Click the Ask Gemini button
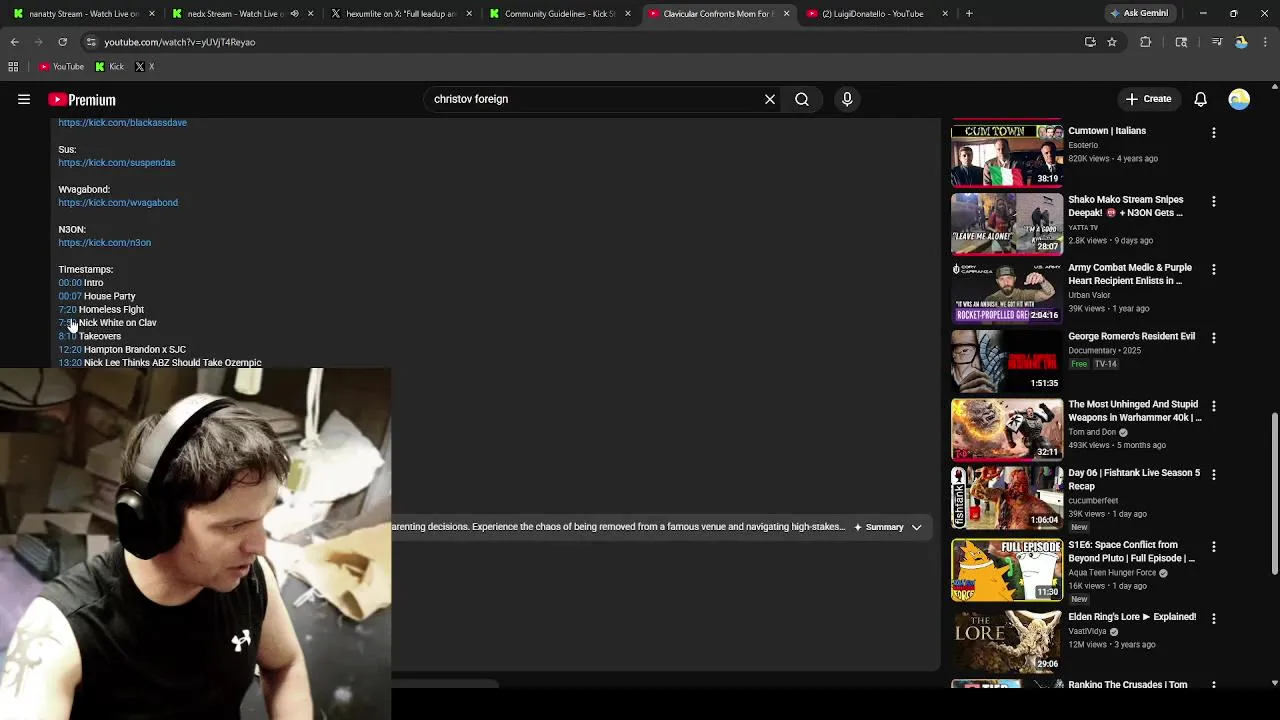The image size is (1280, 720). click(x=1138, y=13)
